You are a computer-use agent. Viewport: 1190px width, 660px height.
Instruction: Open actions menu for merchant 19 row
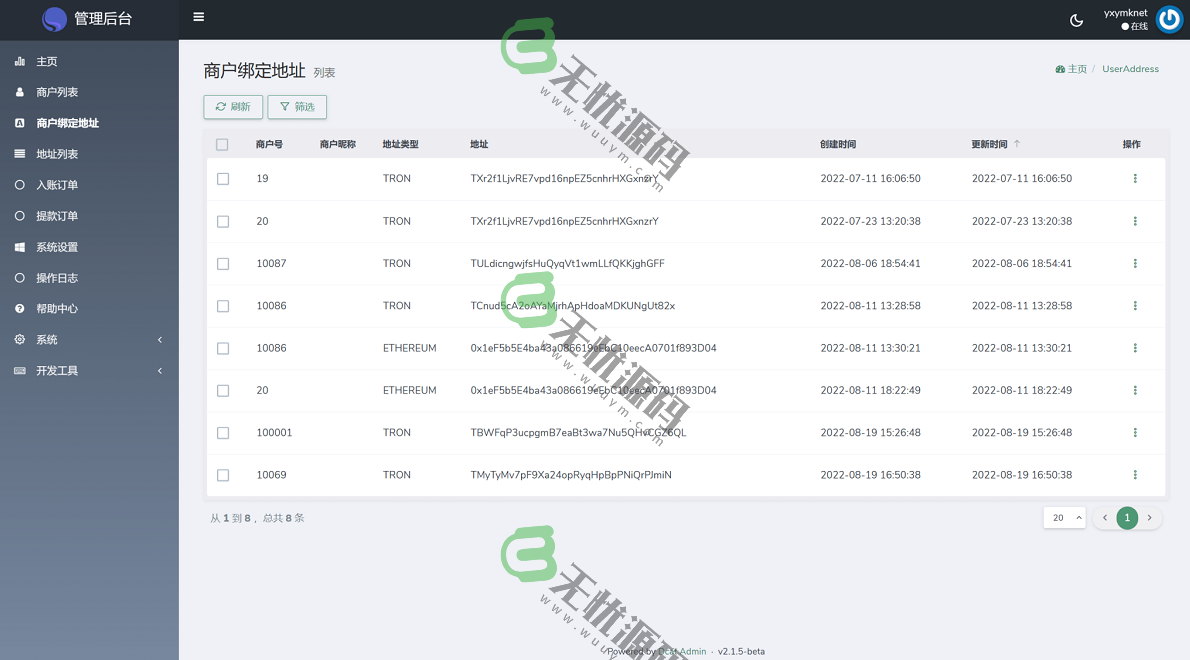coord(1135,179)
